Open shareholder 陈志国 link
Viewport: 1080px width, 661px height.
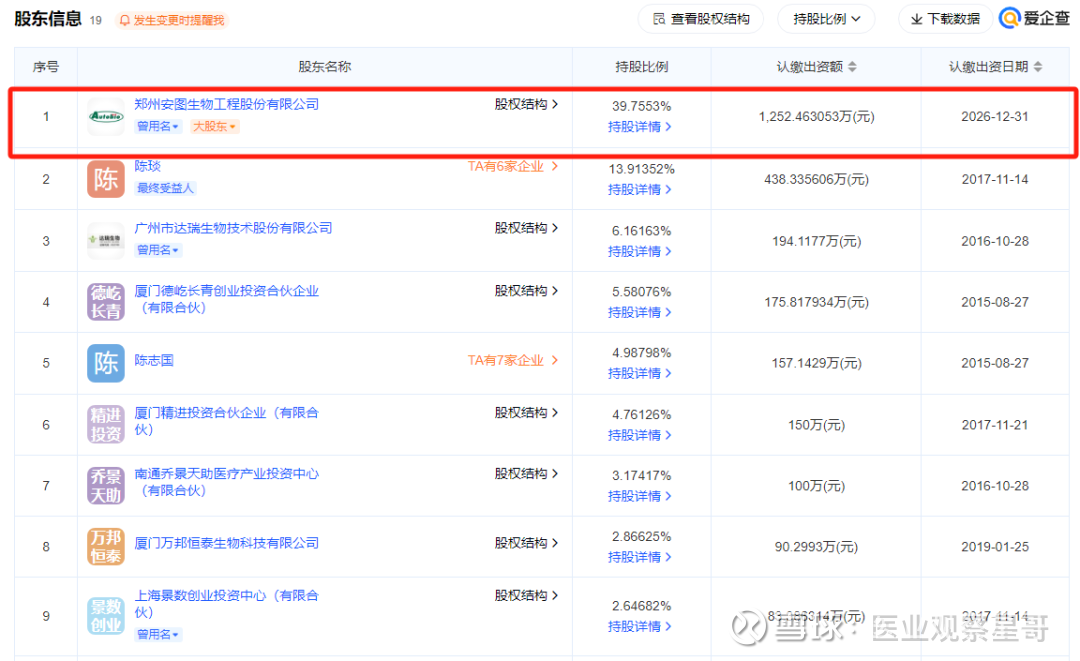click(154, 360)
